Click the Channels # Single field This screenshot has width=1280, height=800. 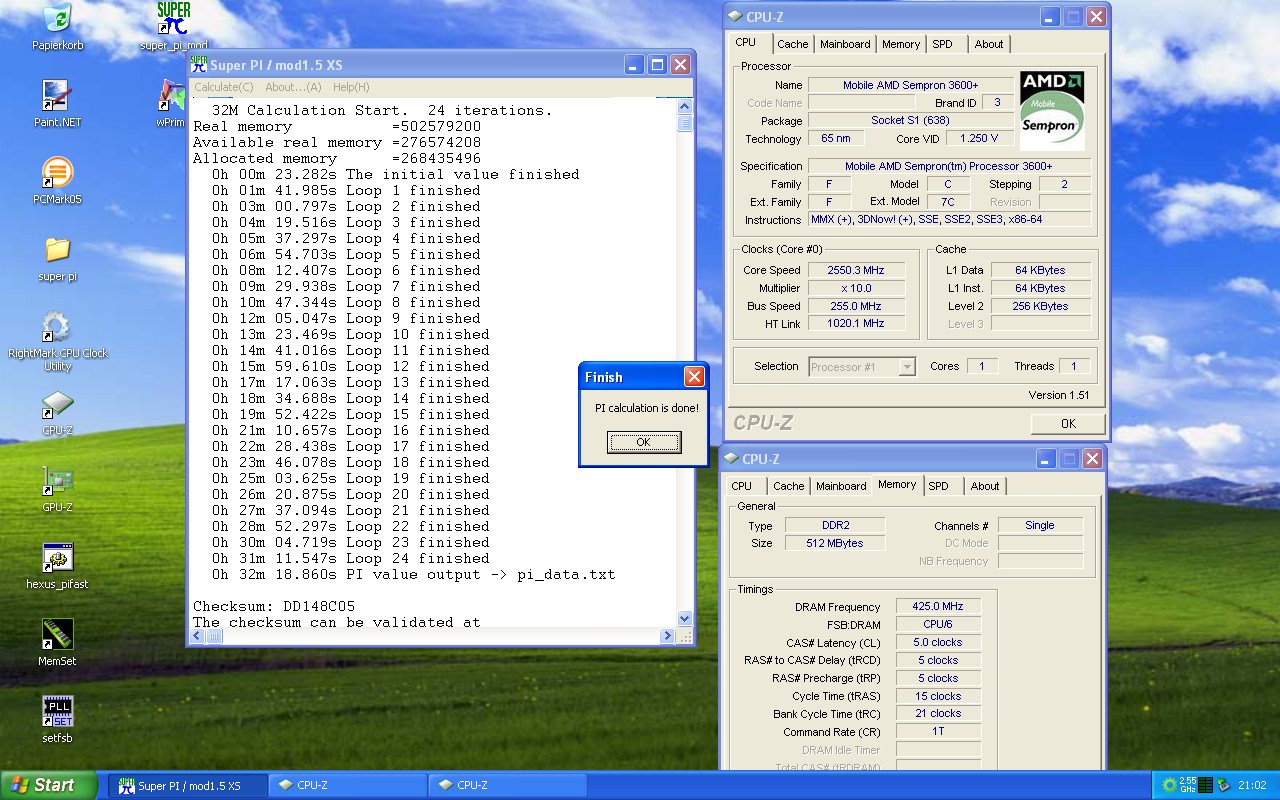[1040, 525]
